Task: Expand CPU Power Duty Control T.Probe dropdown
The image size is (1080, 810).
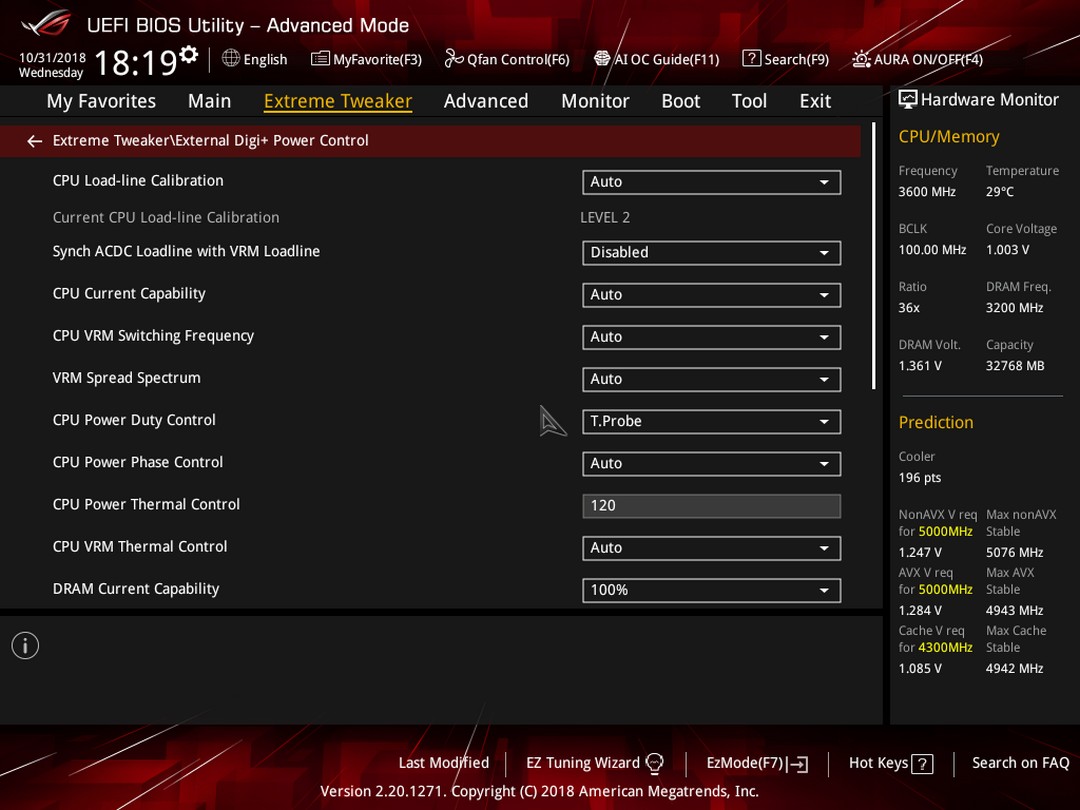Action: 712,422
